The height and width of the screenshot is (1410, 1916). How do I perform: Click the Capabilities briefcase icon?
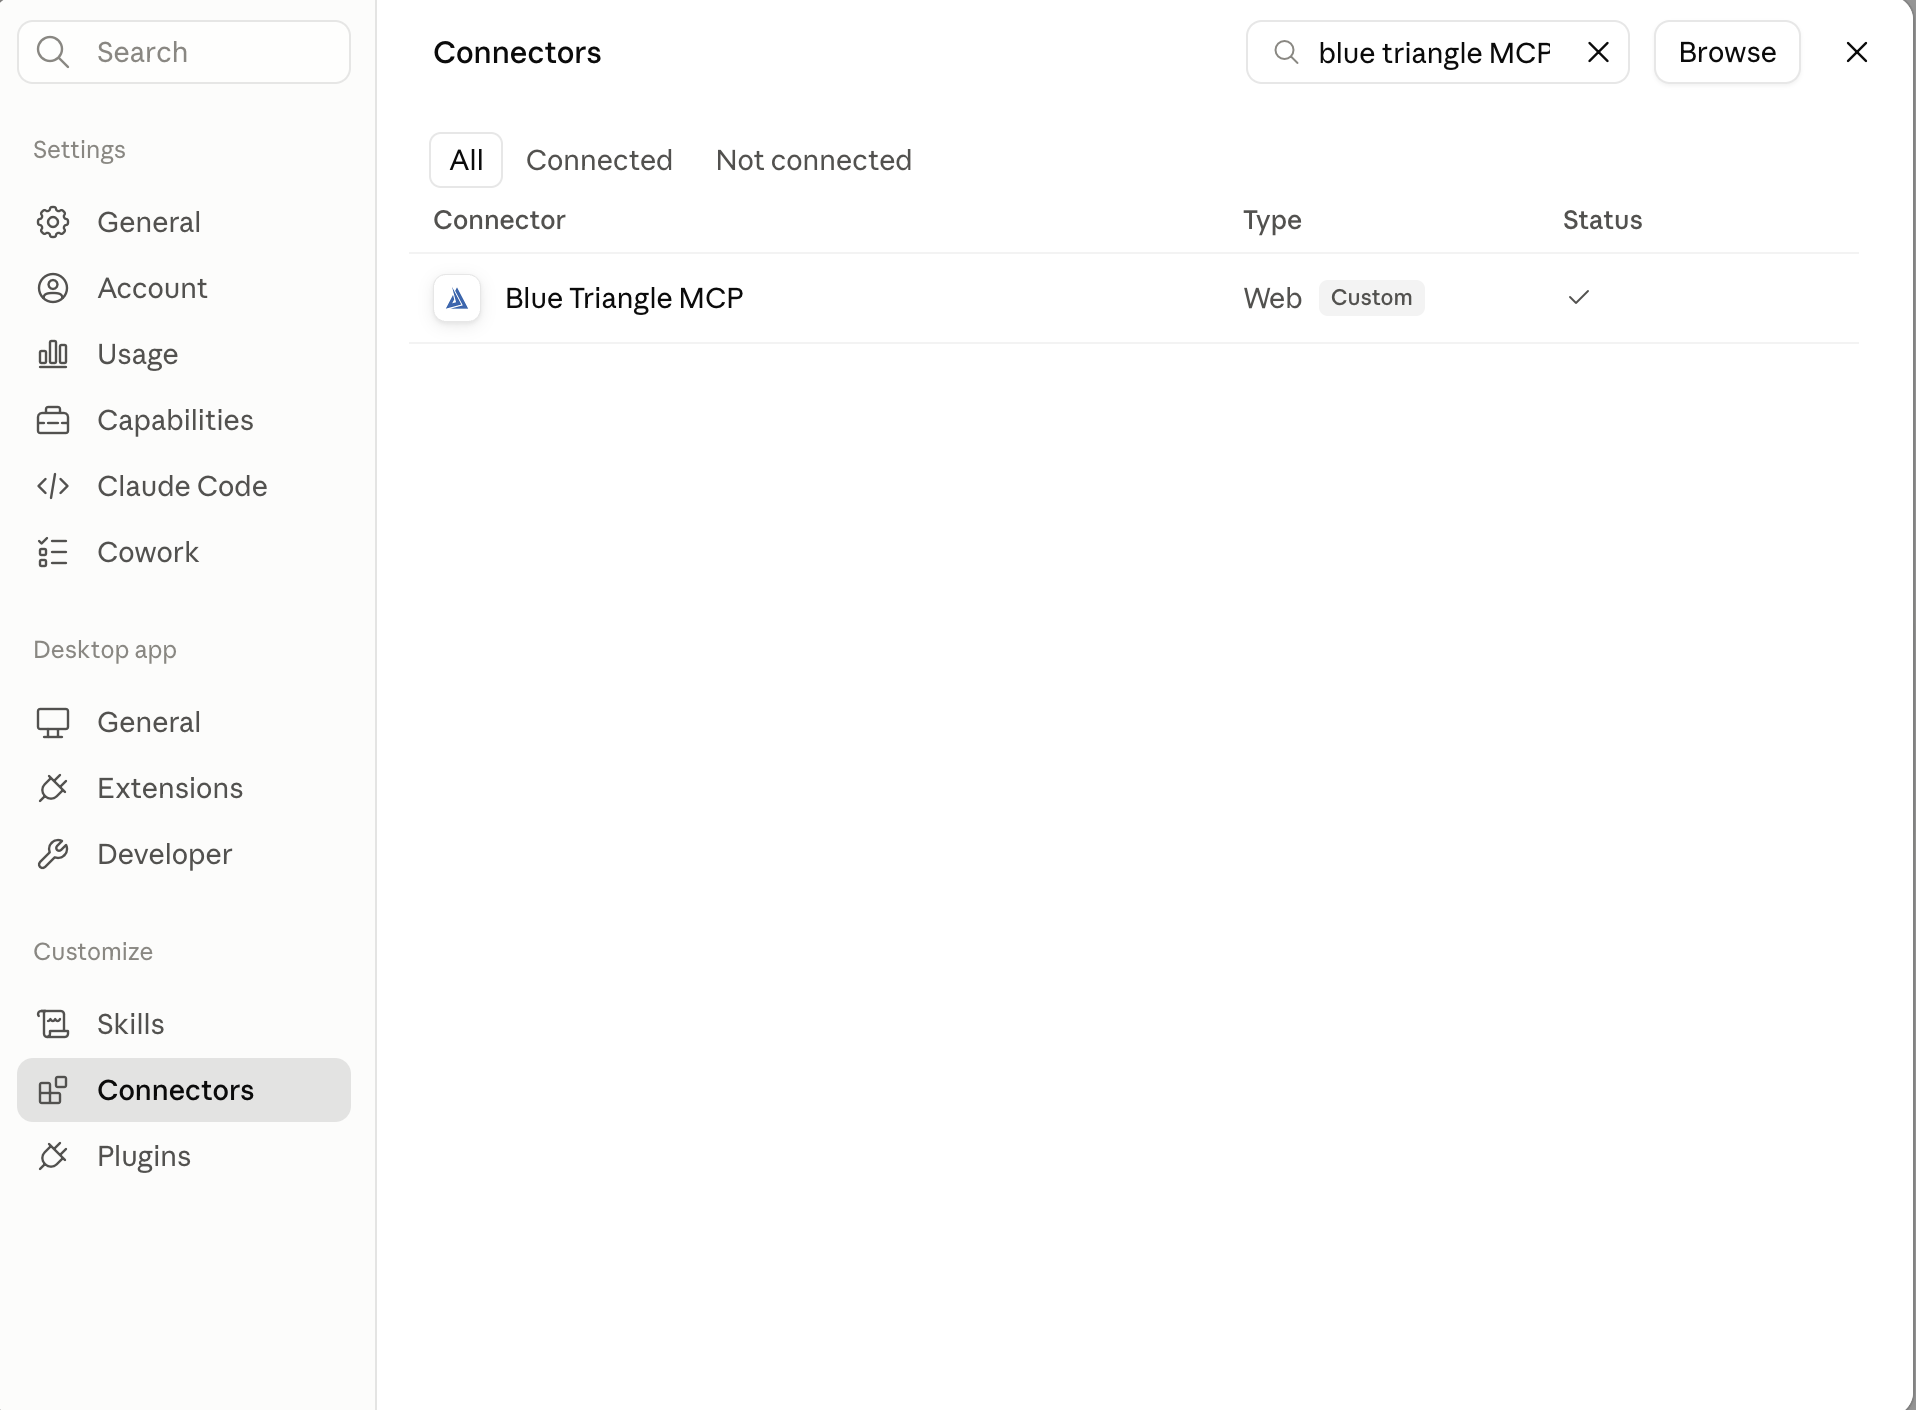pos(53,420)
